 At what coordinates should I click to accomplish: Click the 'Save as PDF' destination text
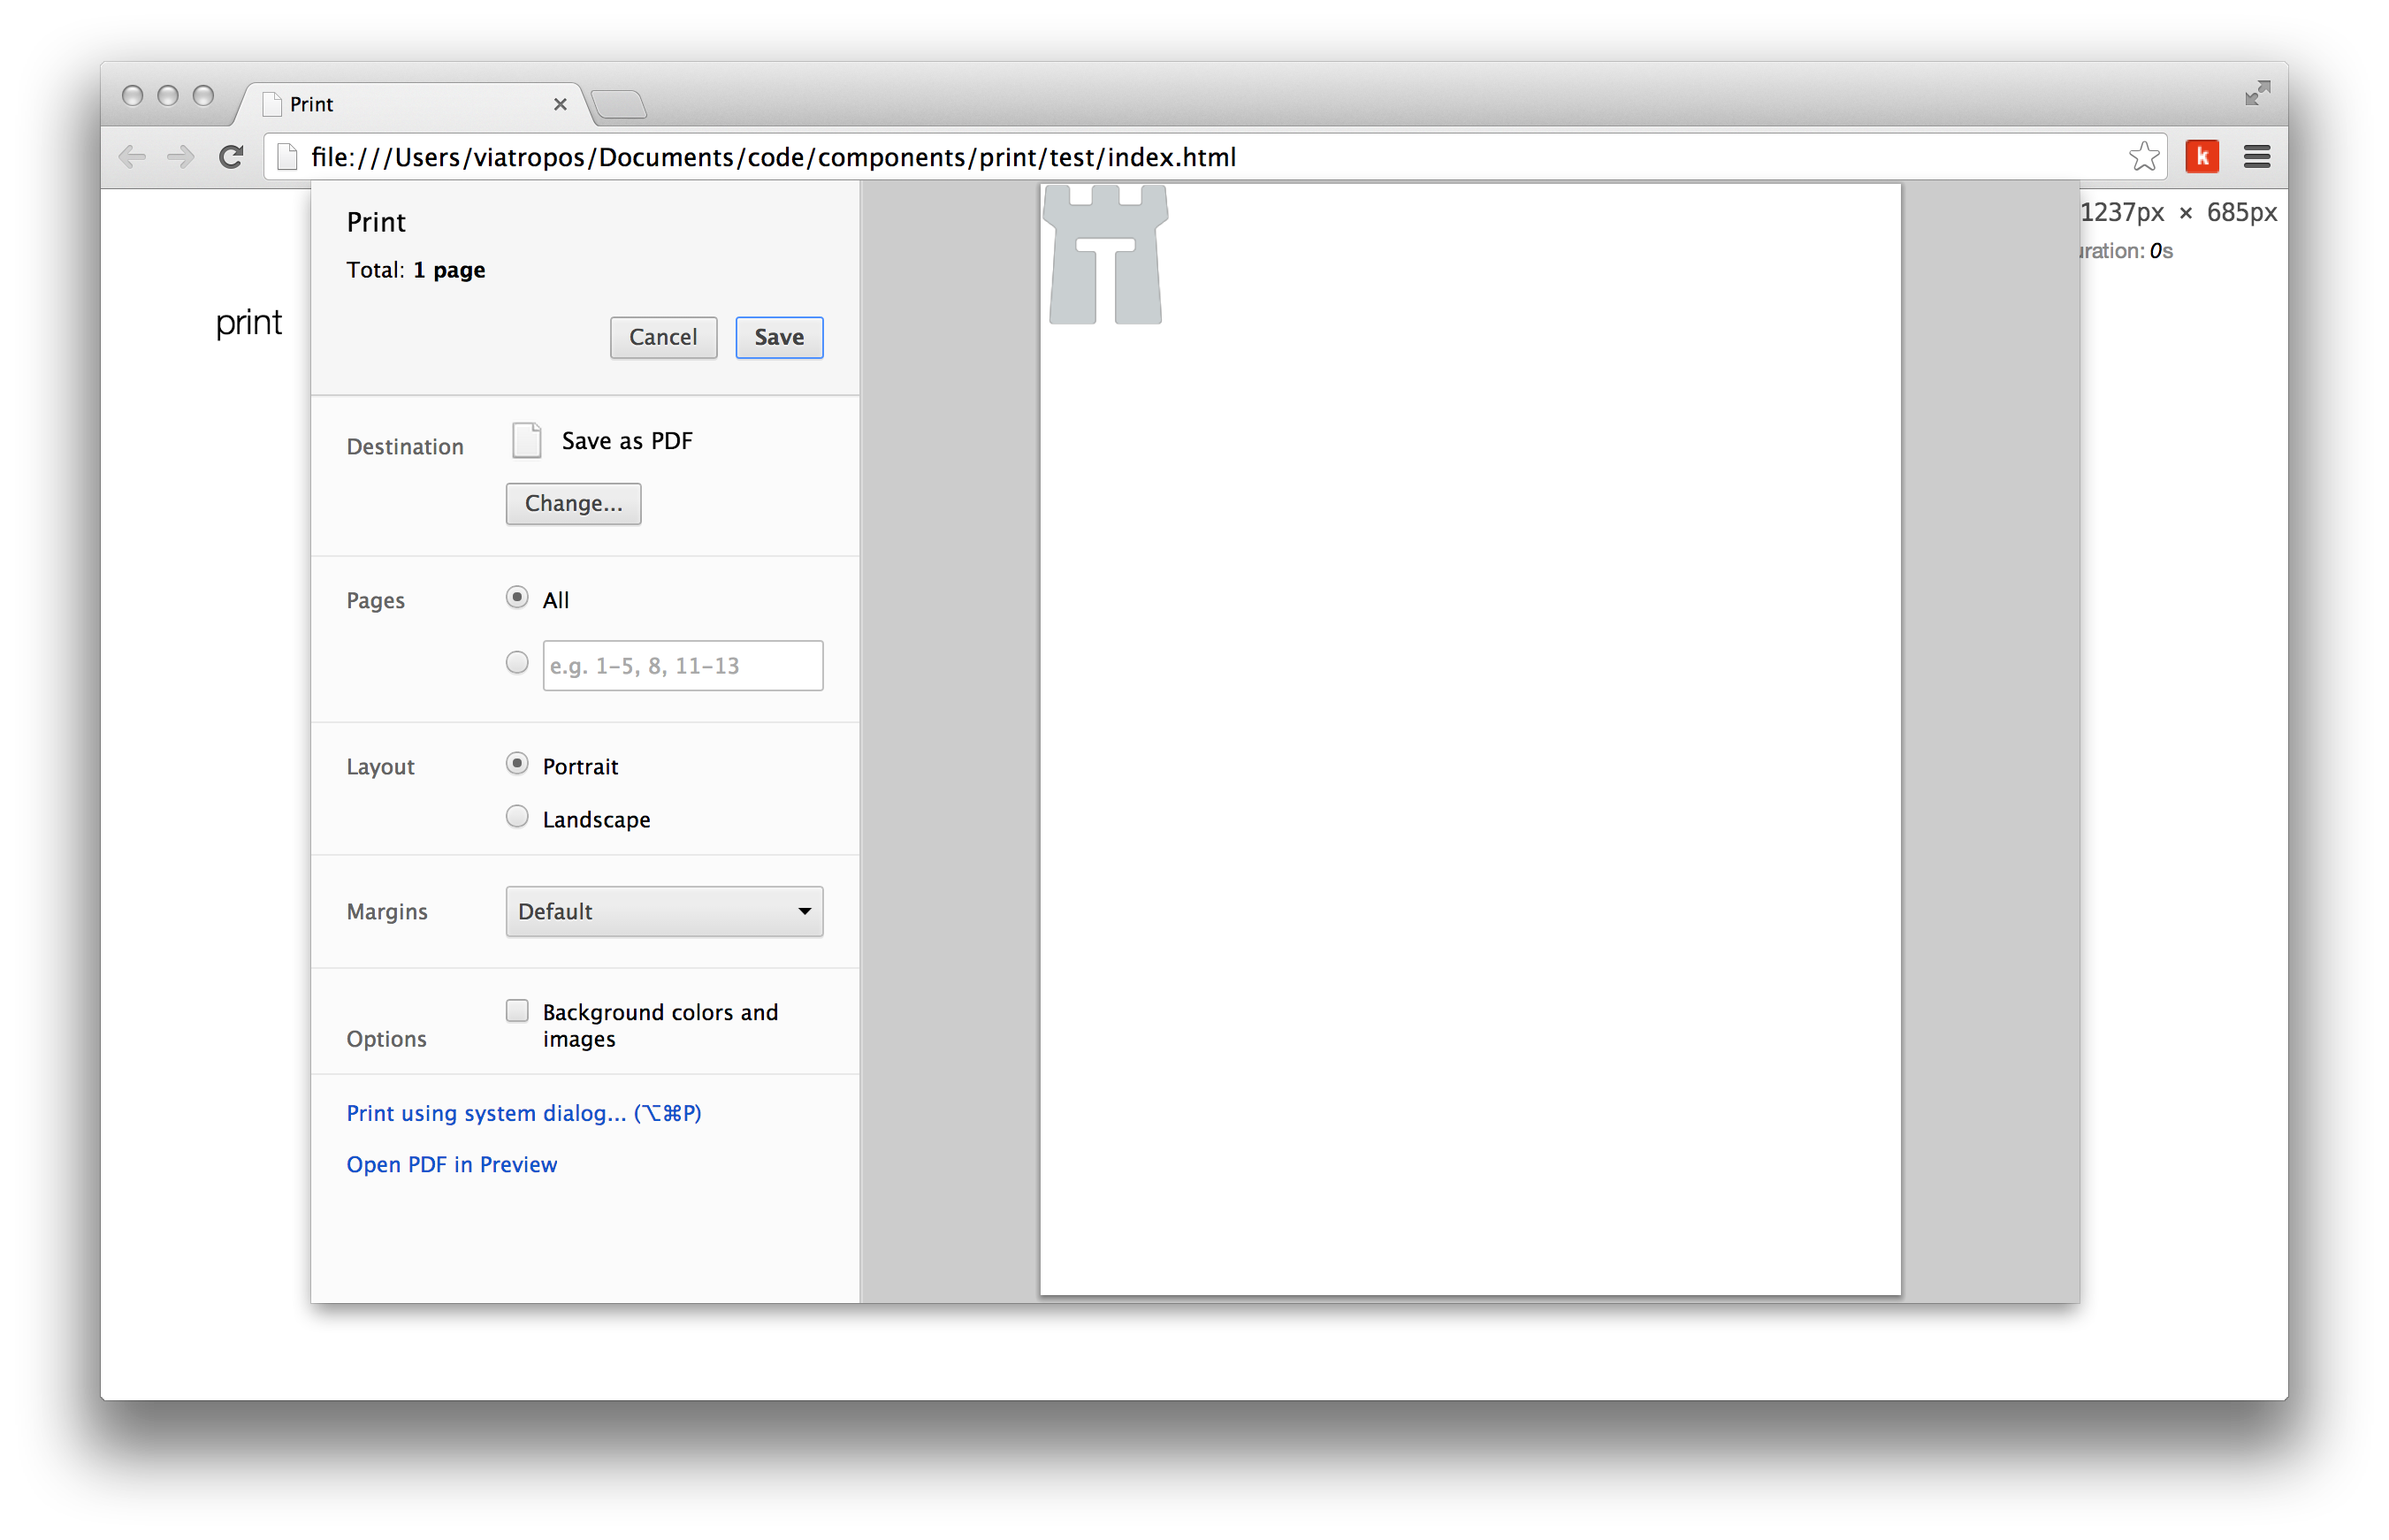627,441
